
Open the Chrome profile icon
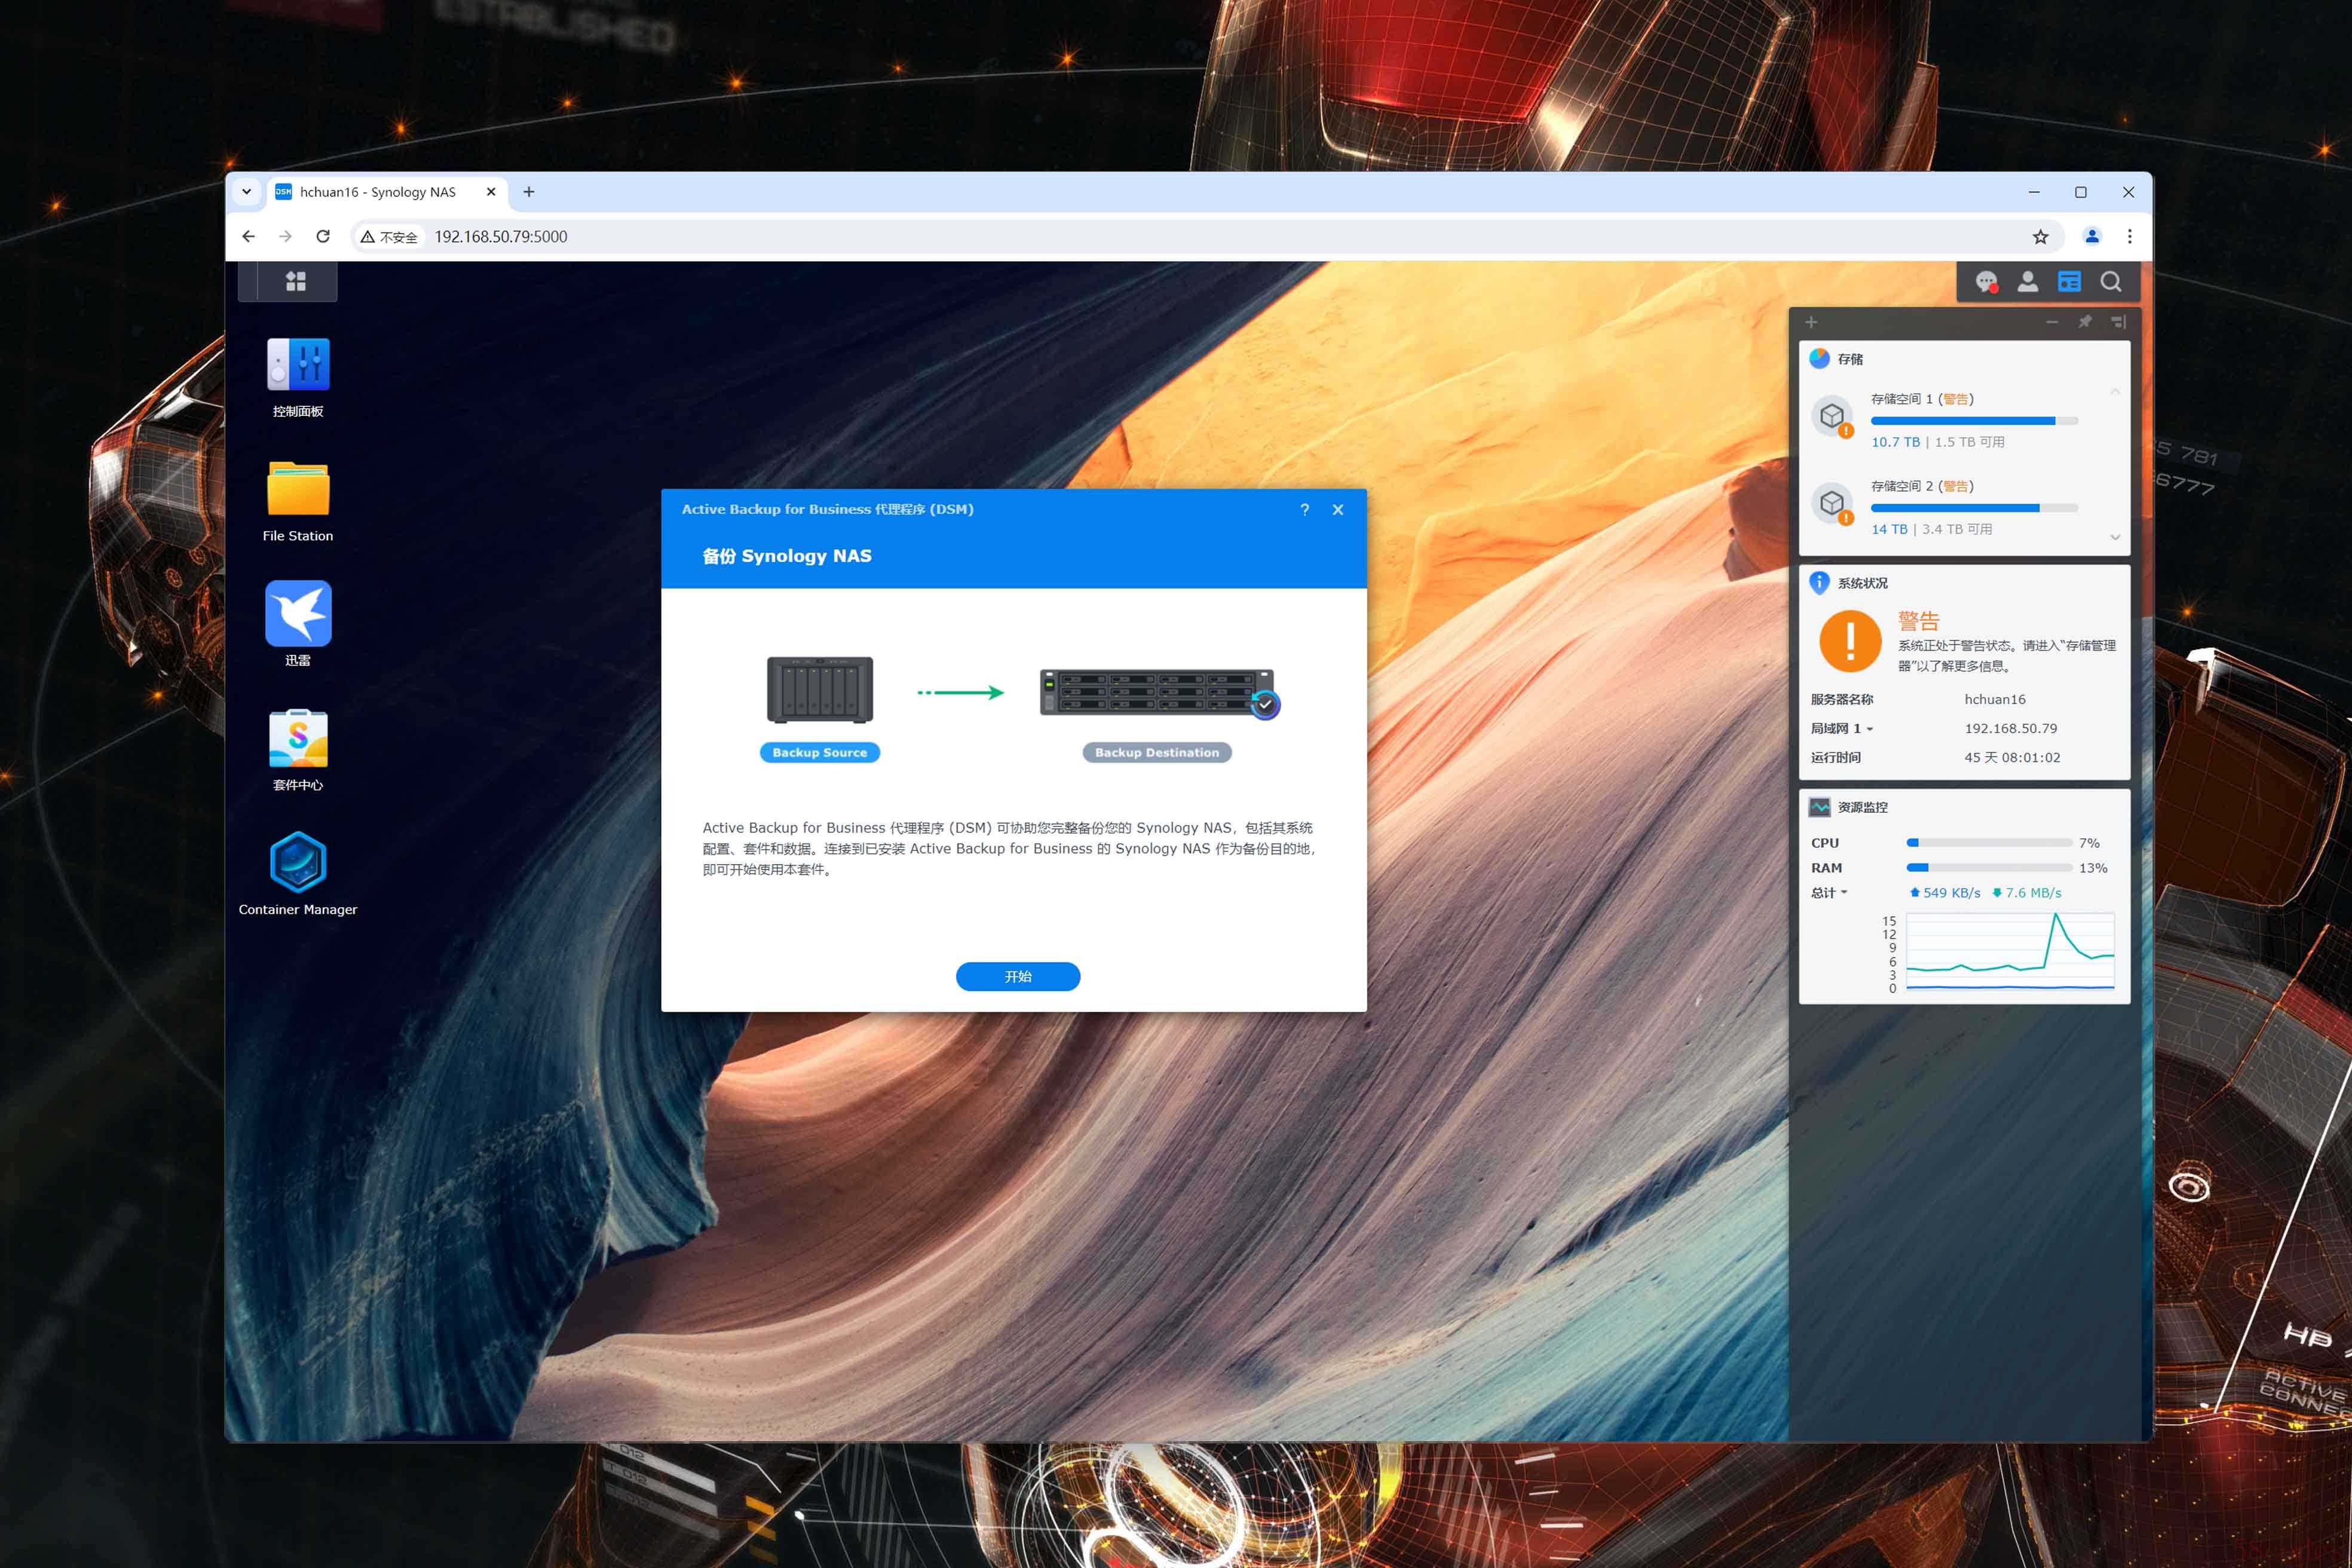pyautogui.click(x=2092, y=237)
